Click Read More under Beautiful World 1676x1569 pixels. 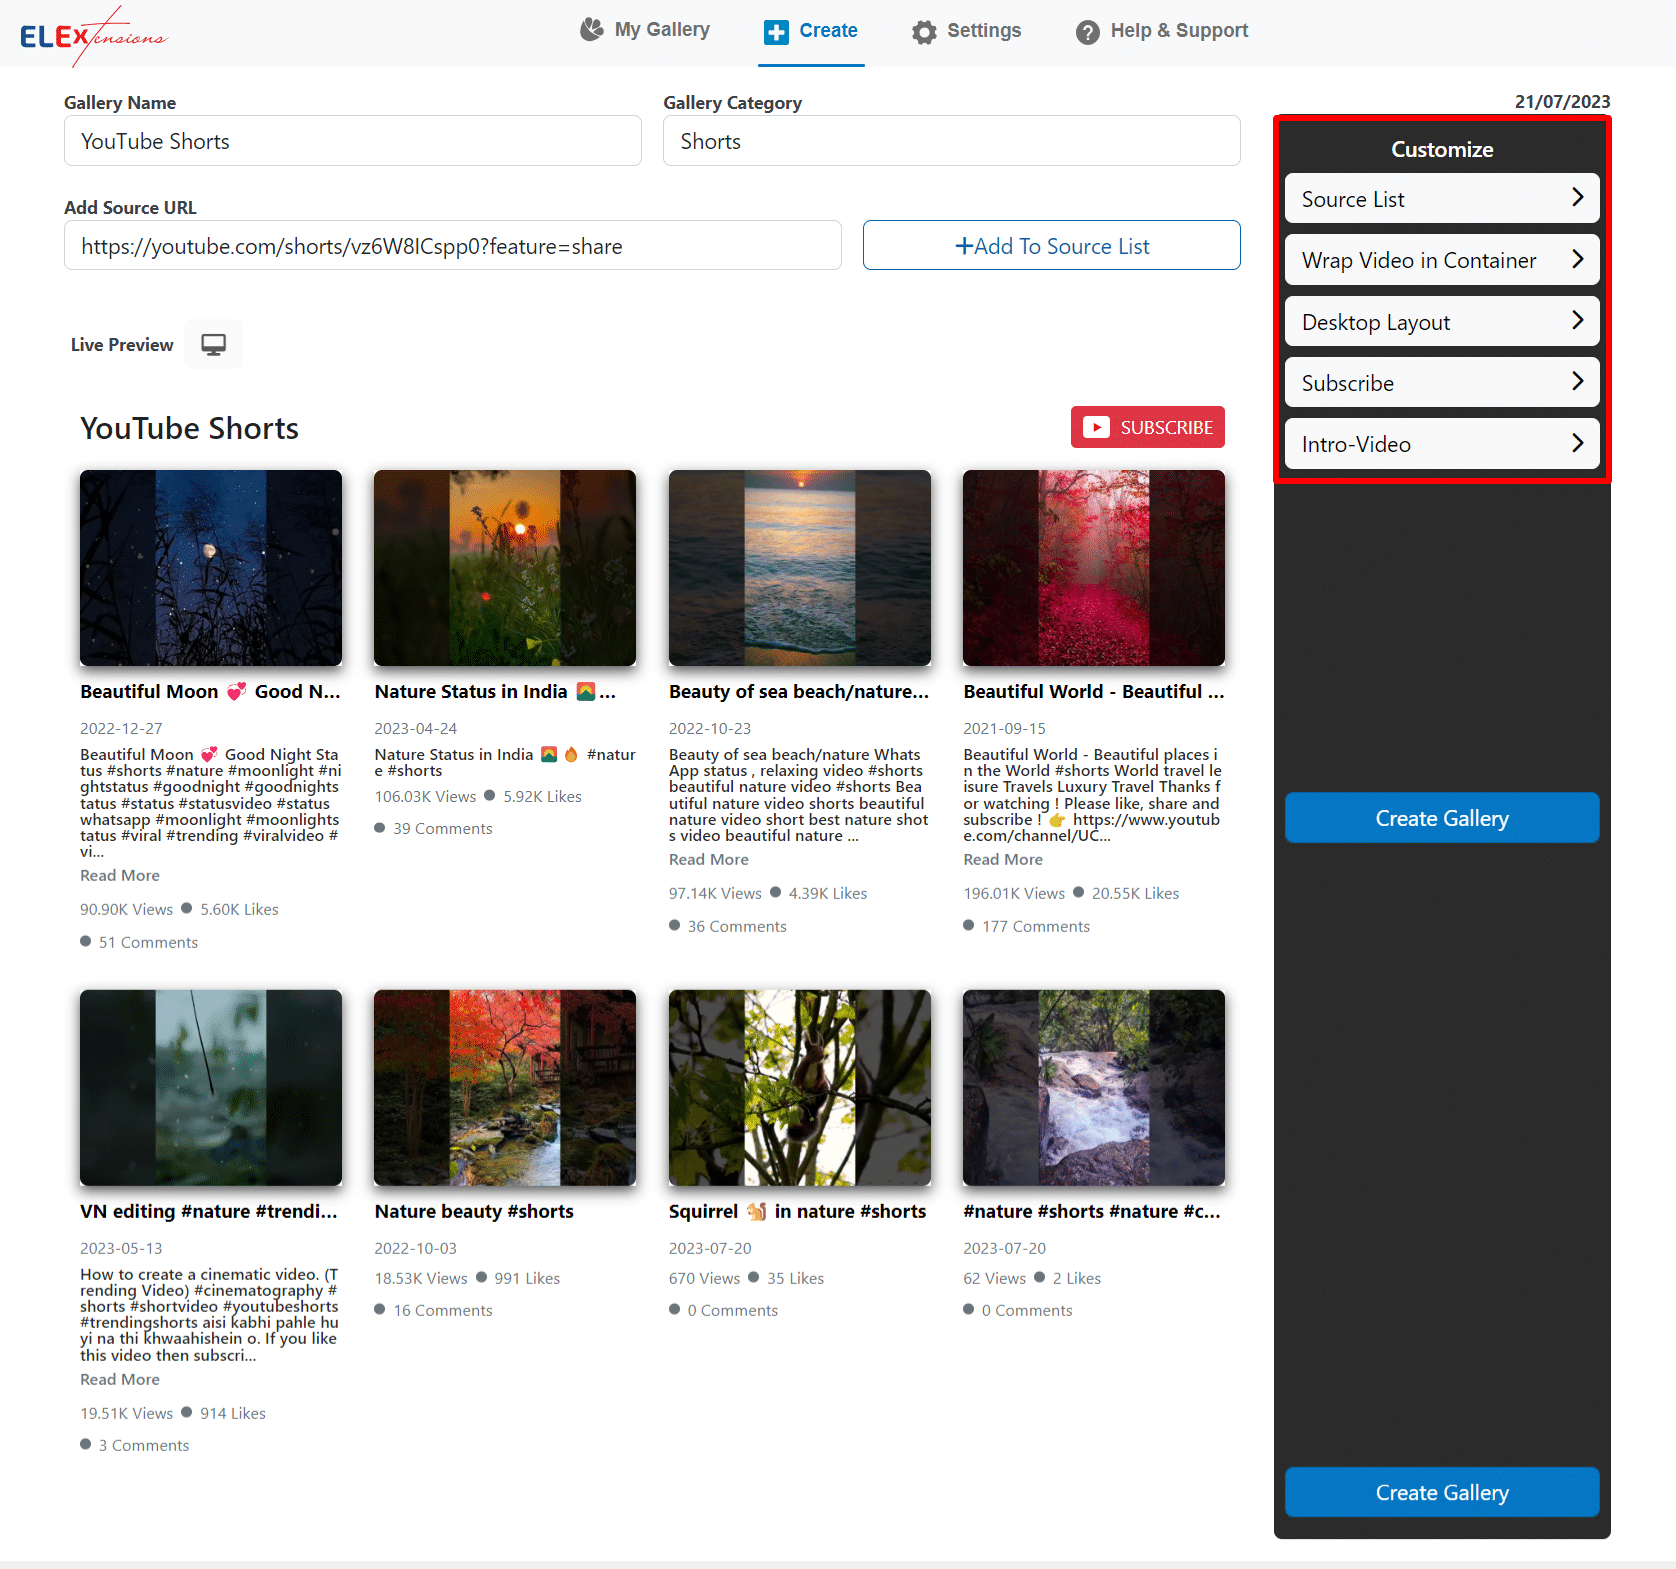1003,860
